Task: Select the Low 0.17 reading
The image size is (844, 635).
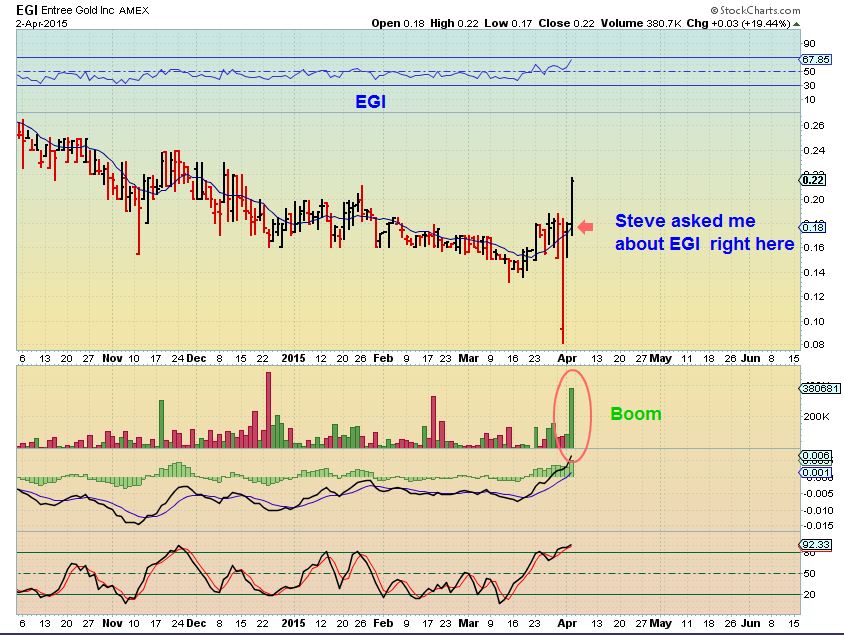Action: tap(508, 23)
